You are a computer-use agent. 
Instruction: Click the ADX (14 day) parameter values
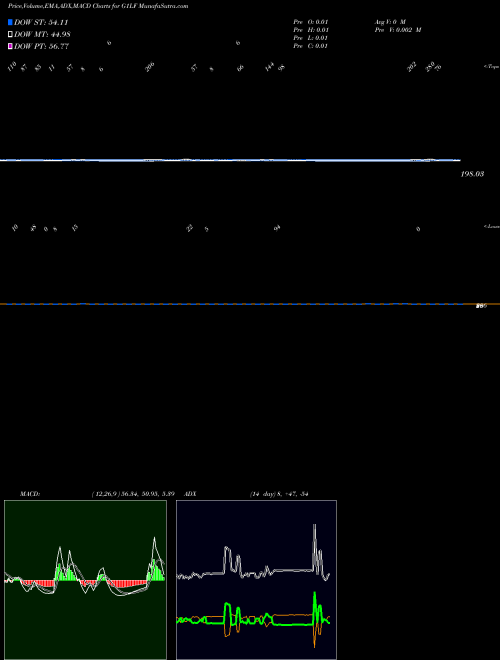click(x=279, y=494)
